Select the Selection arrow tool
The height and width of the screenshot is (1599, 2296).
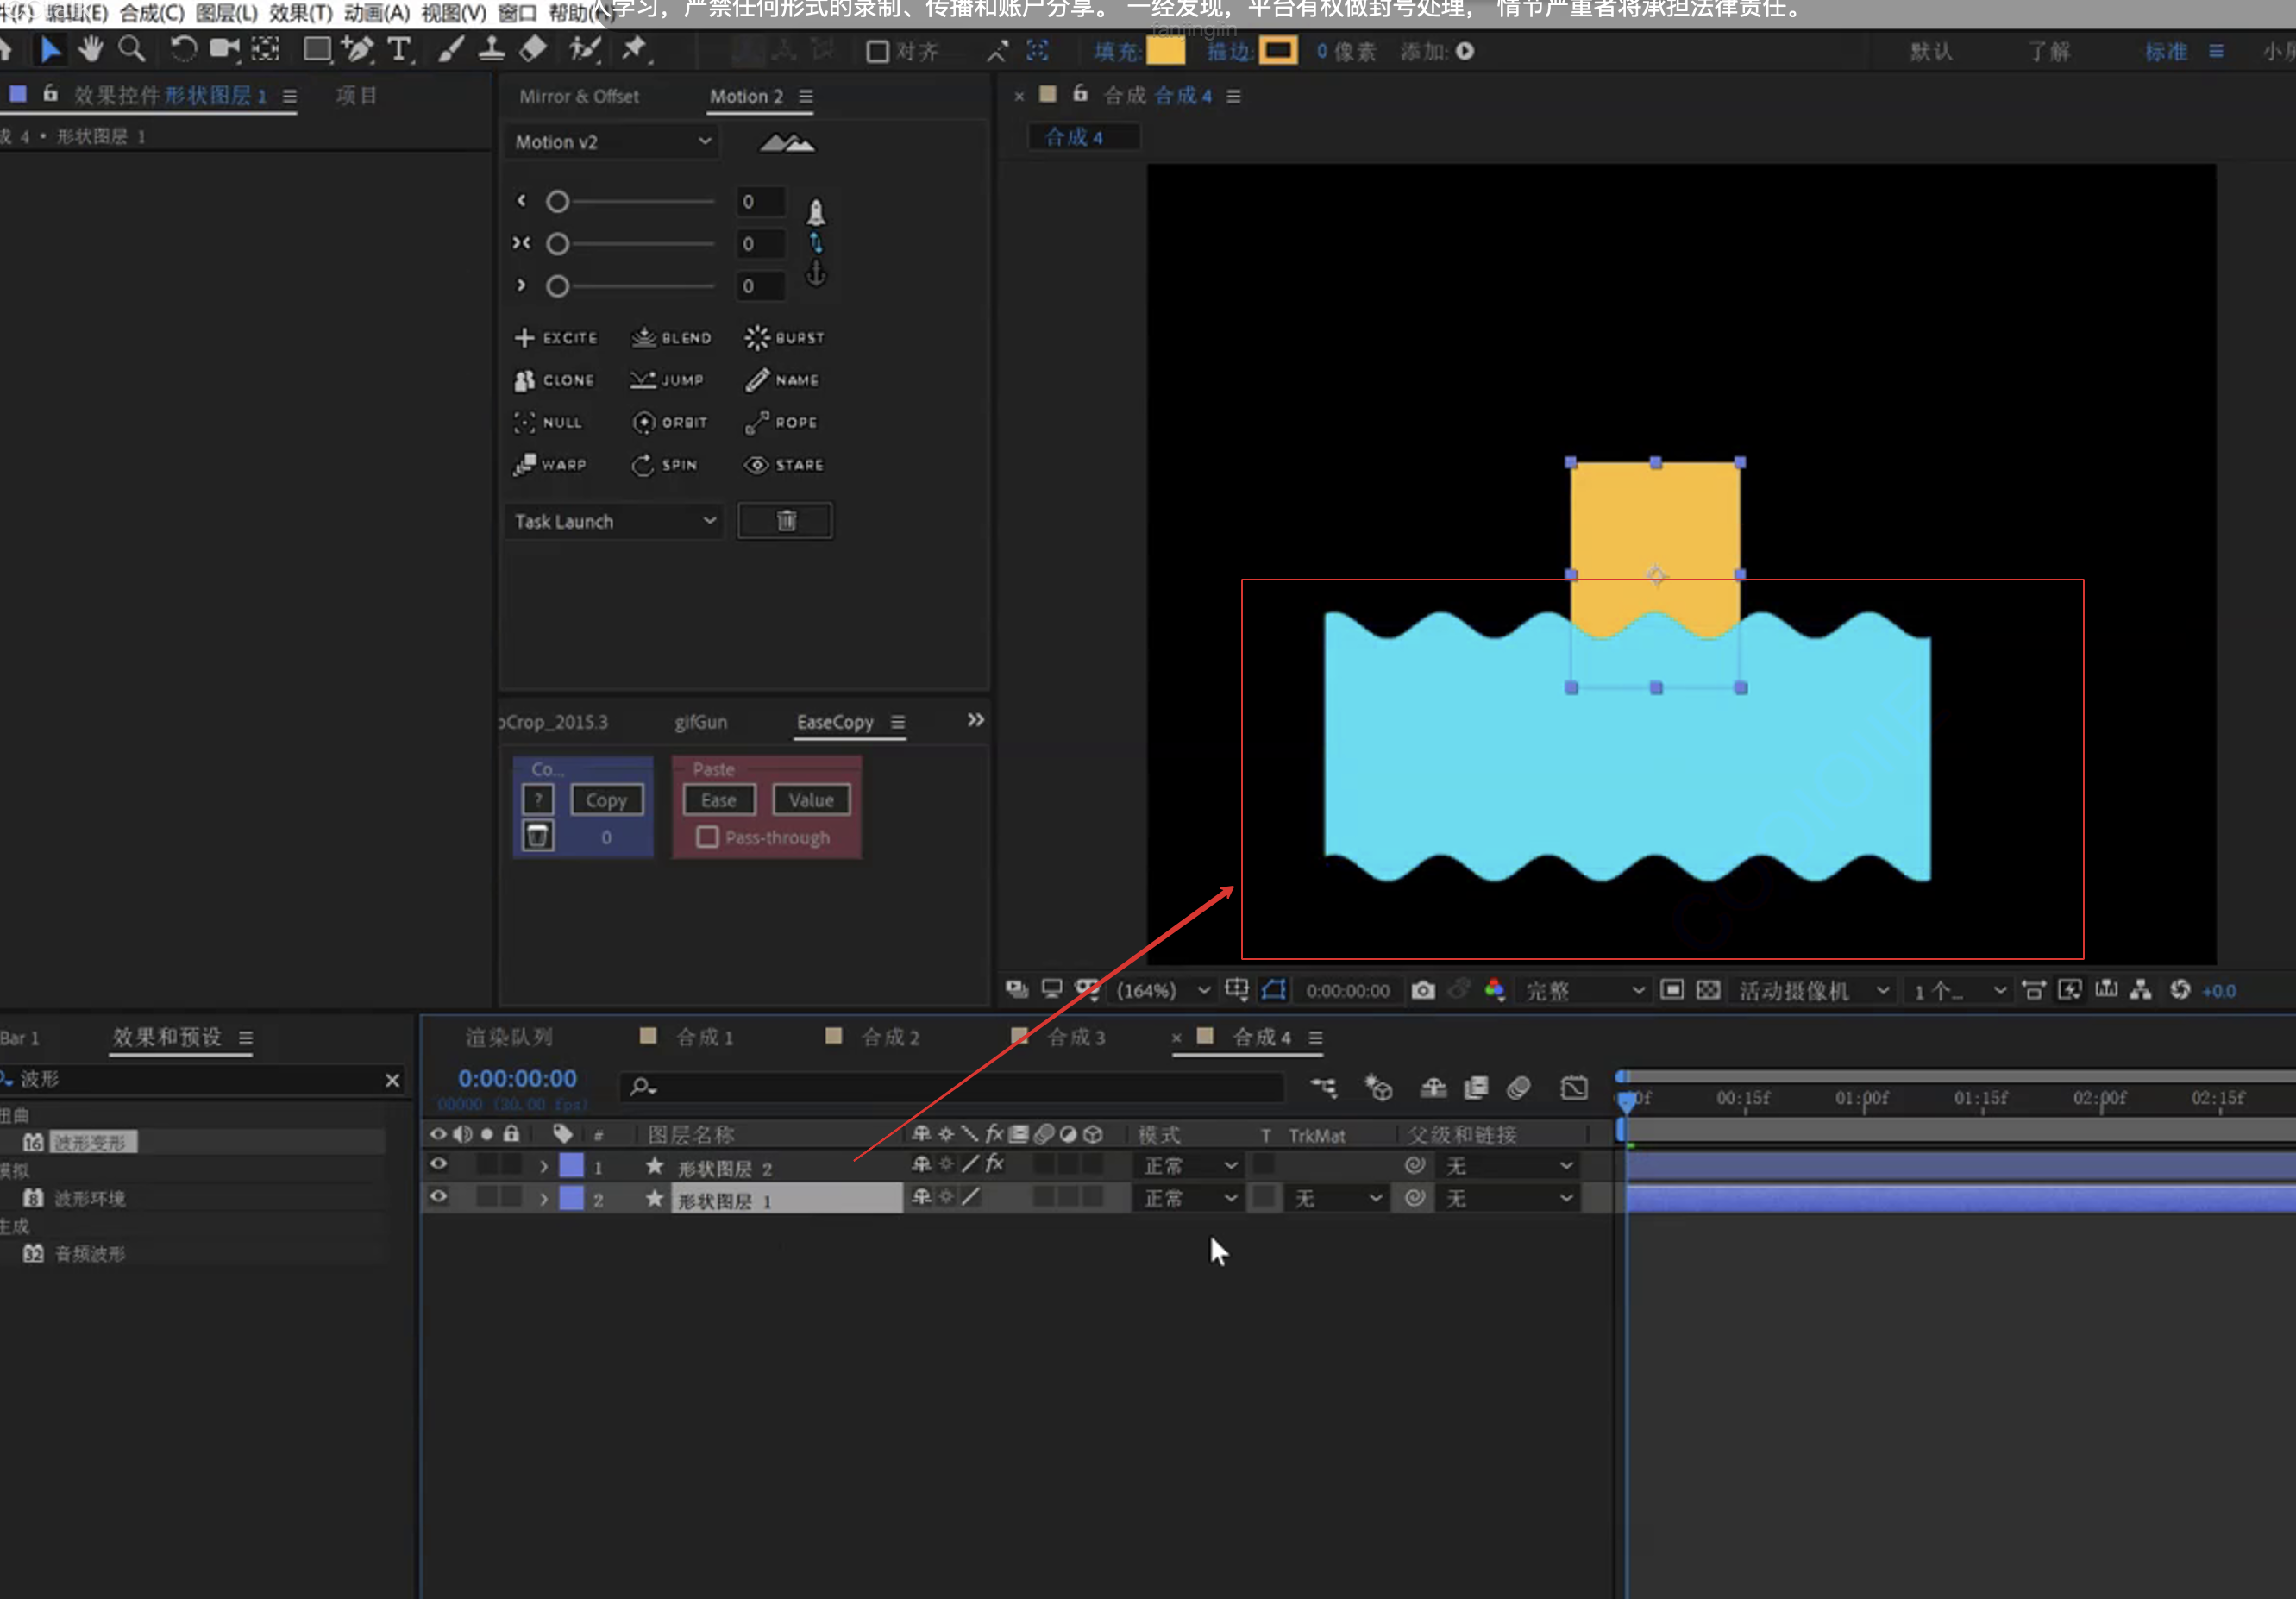pos(50,49)
